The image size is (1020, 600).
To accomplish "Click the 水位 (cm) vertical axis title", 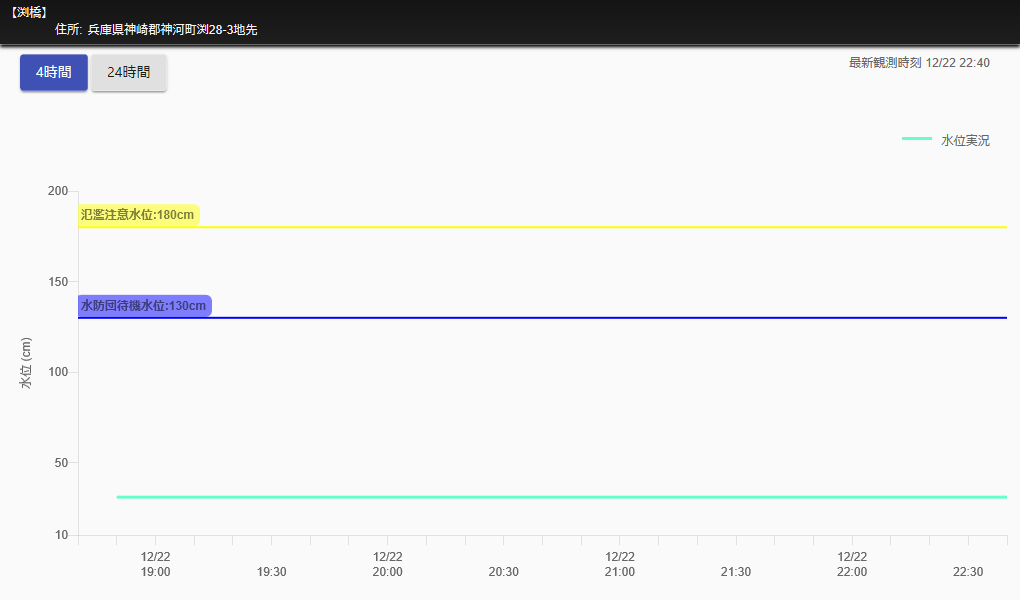I will (x=27, y=362).
